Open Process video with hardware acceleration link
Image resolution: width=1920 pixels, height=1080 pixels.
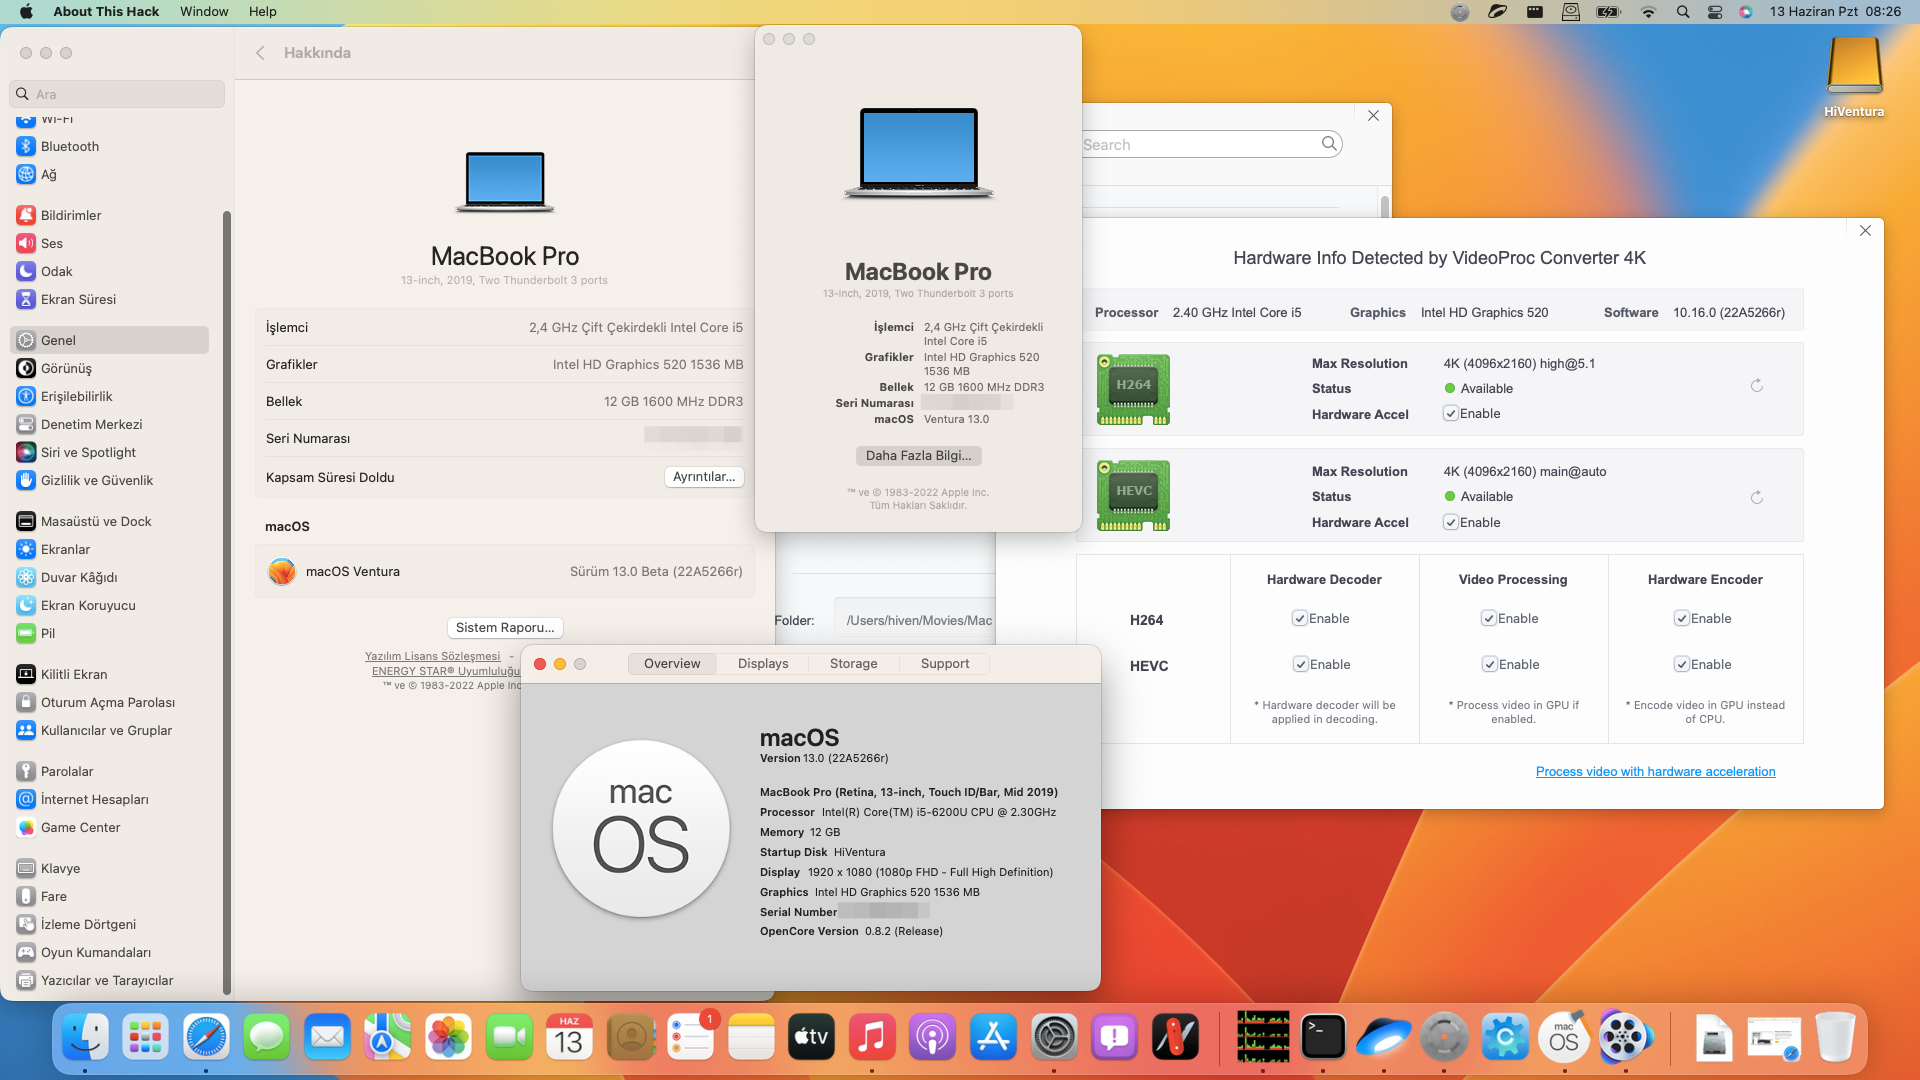pos(1655,771)
